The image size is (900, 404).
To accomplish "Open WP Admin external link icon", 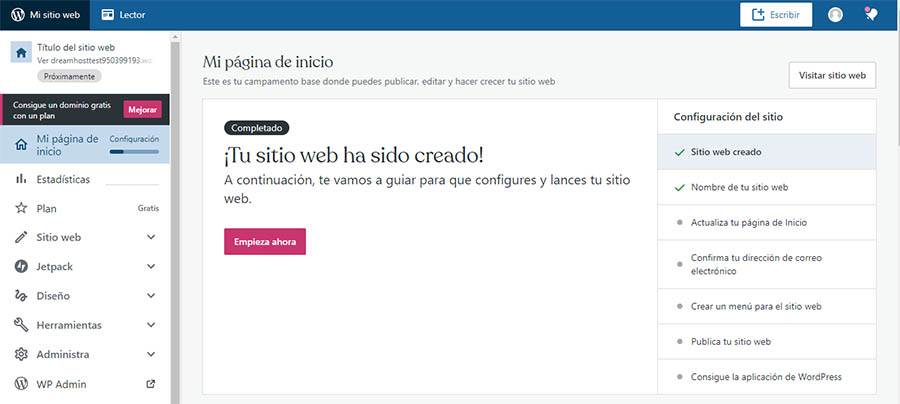I will coord(151,384).
